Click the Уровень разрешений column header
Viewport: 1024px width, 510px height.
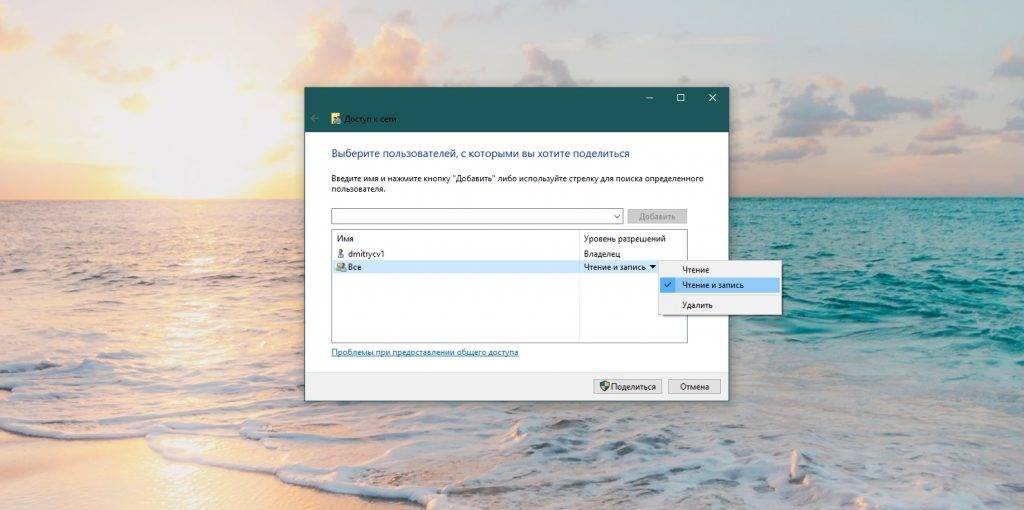632,239
